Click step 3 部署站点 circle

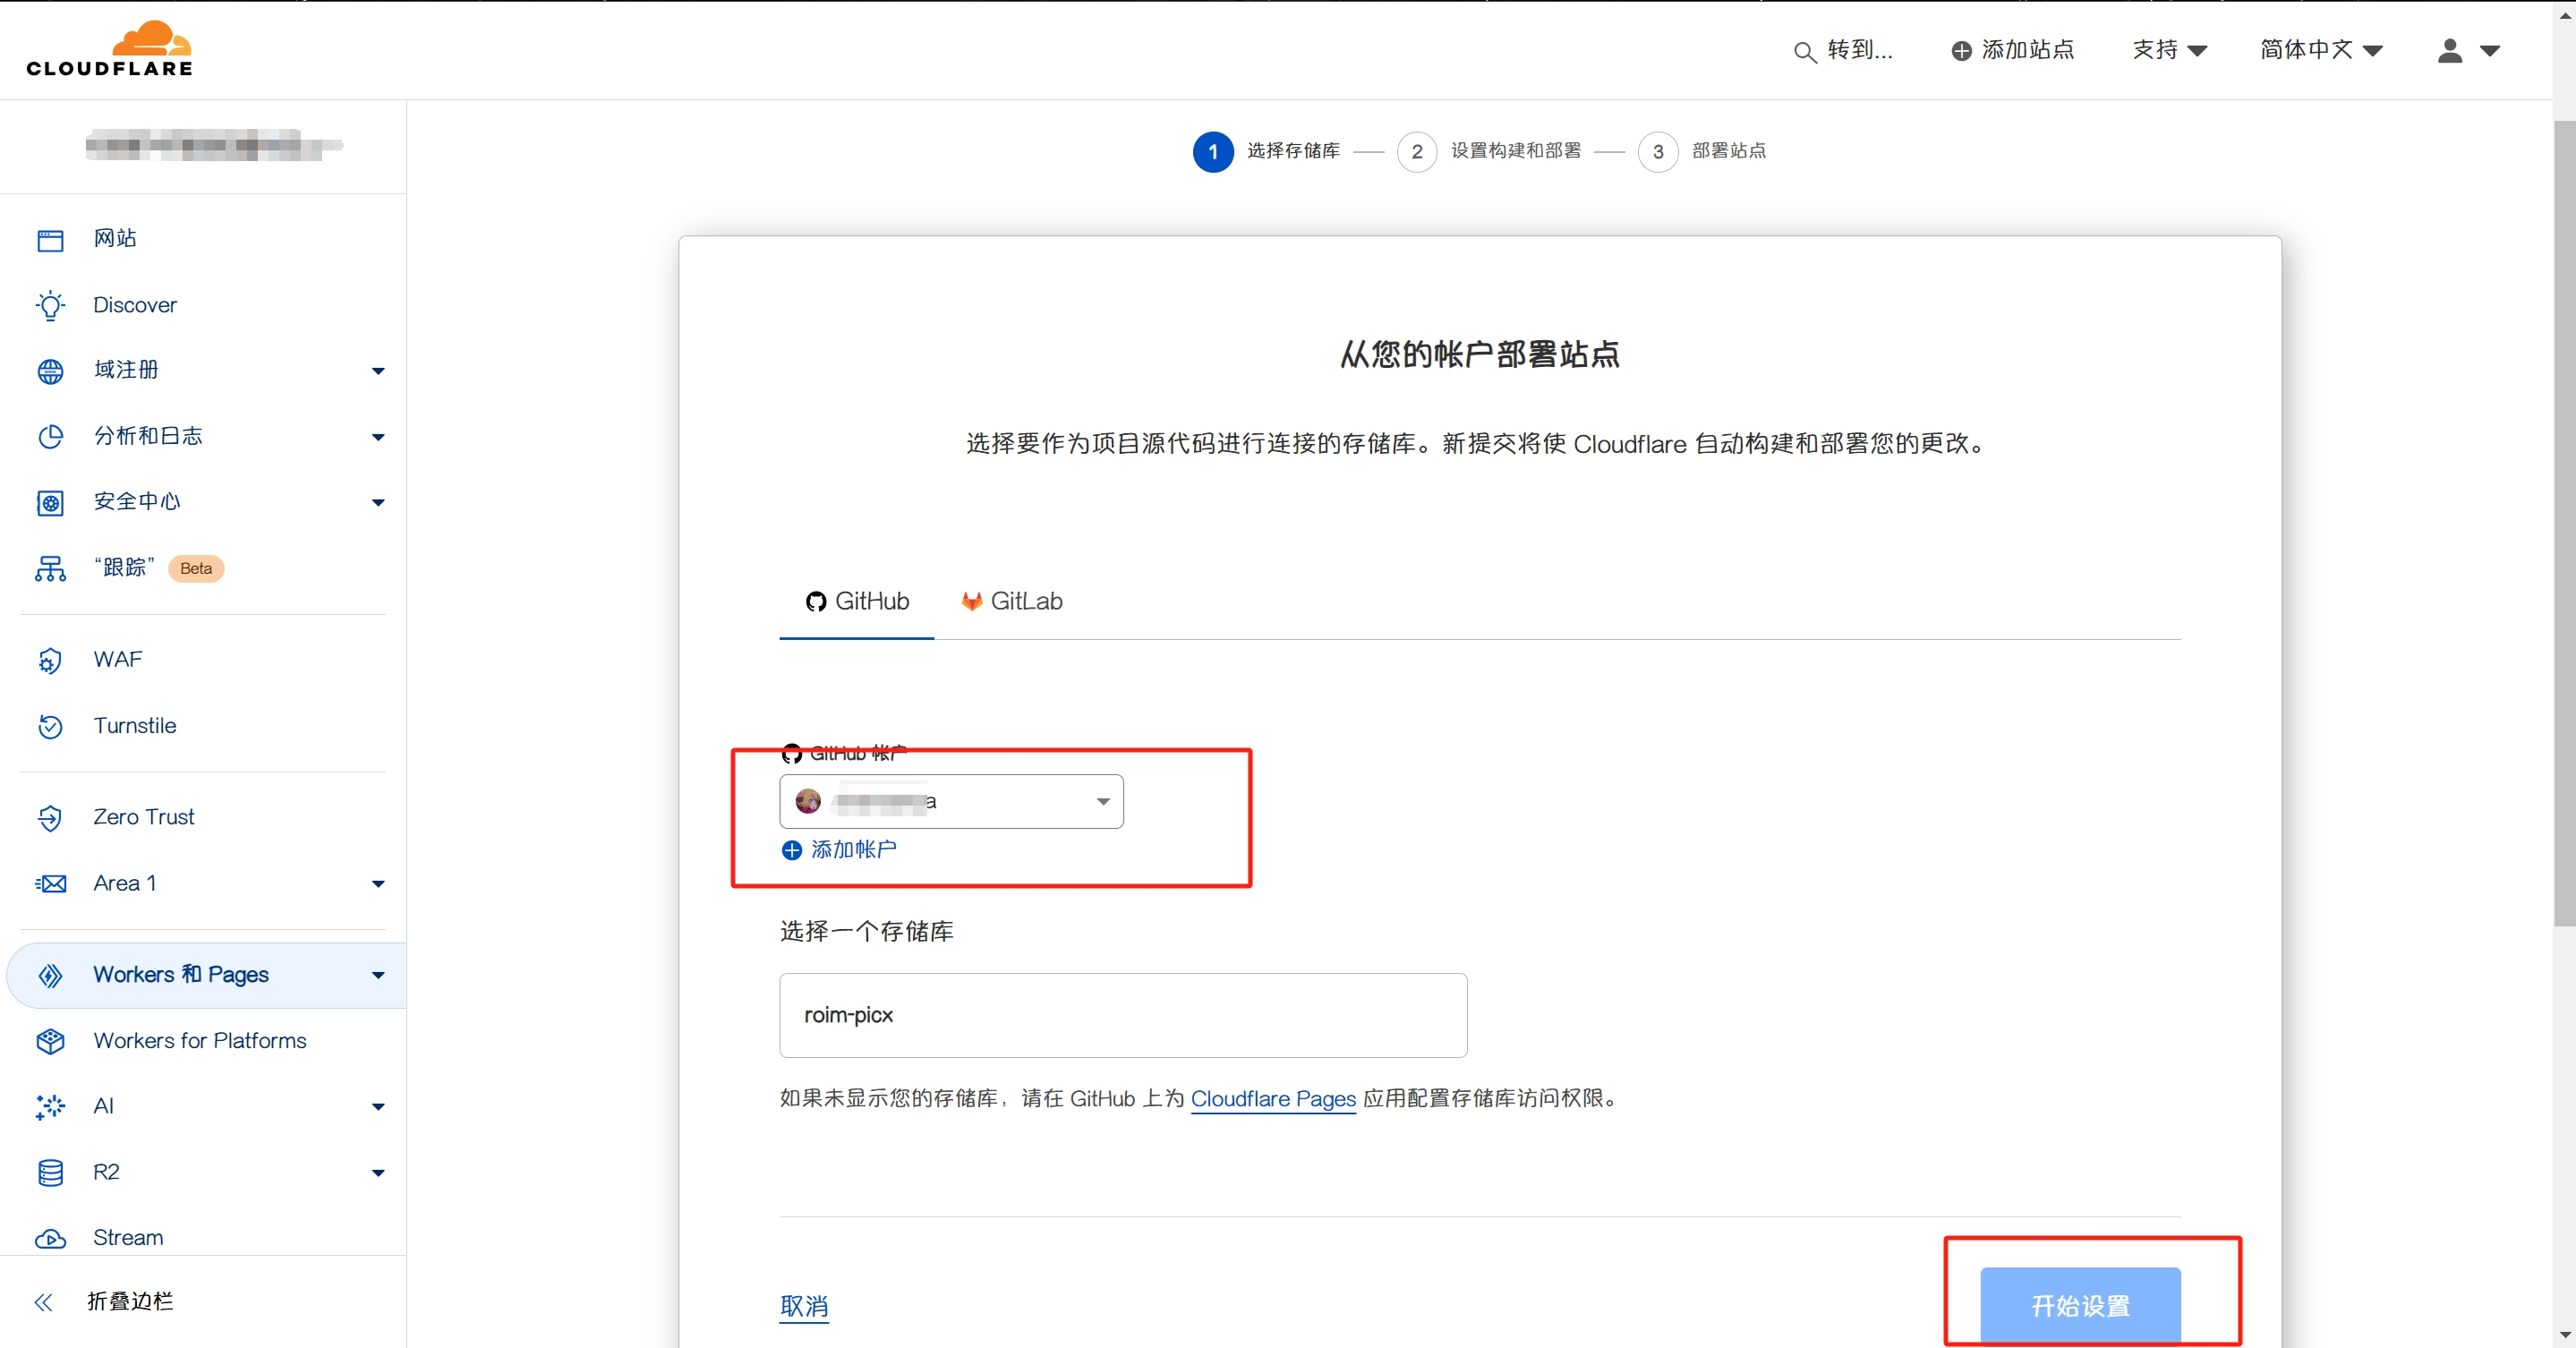[1658, 152]
